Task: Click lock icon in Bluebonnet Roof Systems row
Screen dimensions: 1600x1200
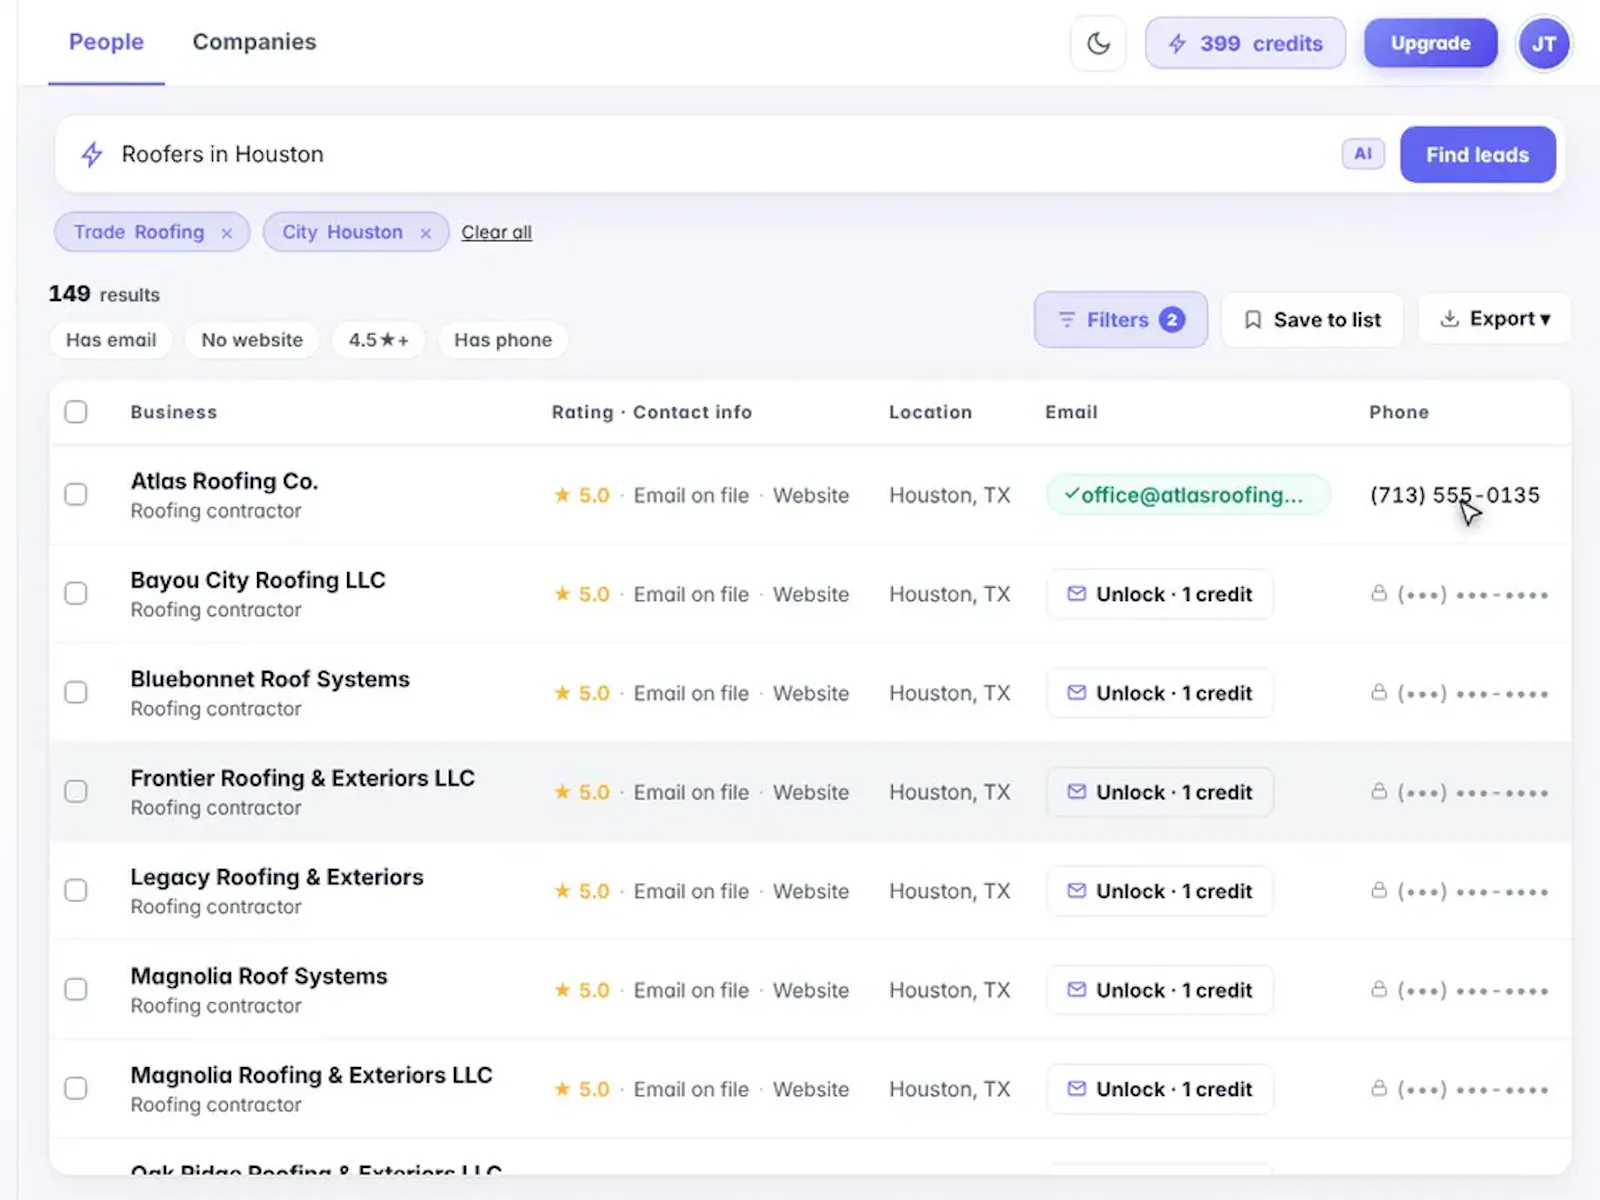Action: [1379, 692]
